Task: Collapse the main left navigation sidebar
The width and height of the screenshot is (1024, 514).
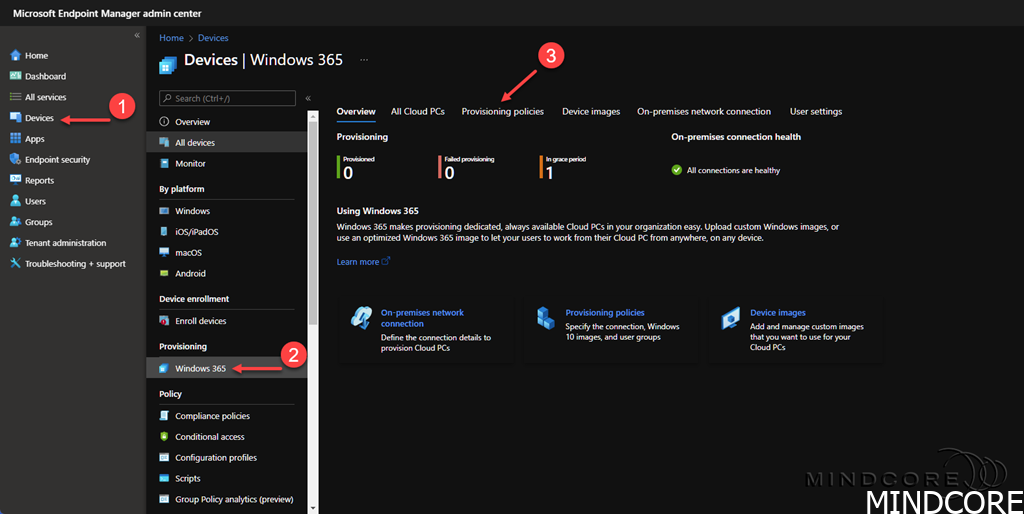Action: click(x=137, y=36)
